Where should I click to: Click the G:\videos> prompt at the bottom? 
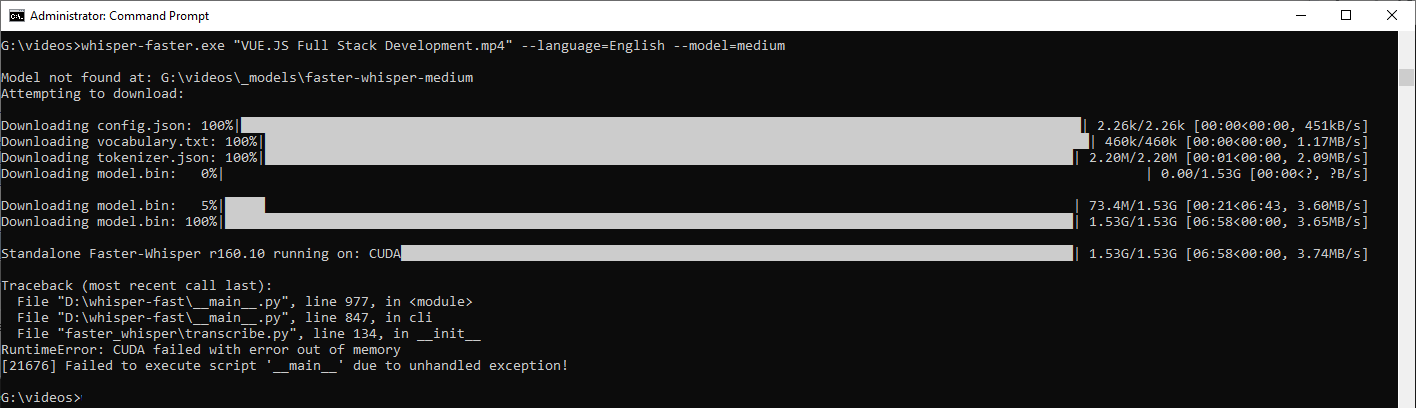pyautogui.click(x=41, y=398)
